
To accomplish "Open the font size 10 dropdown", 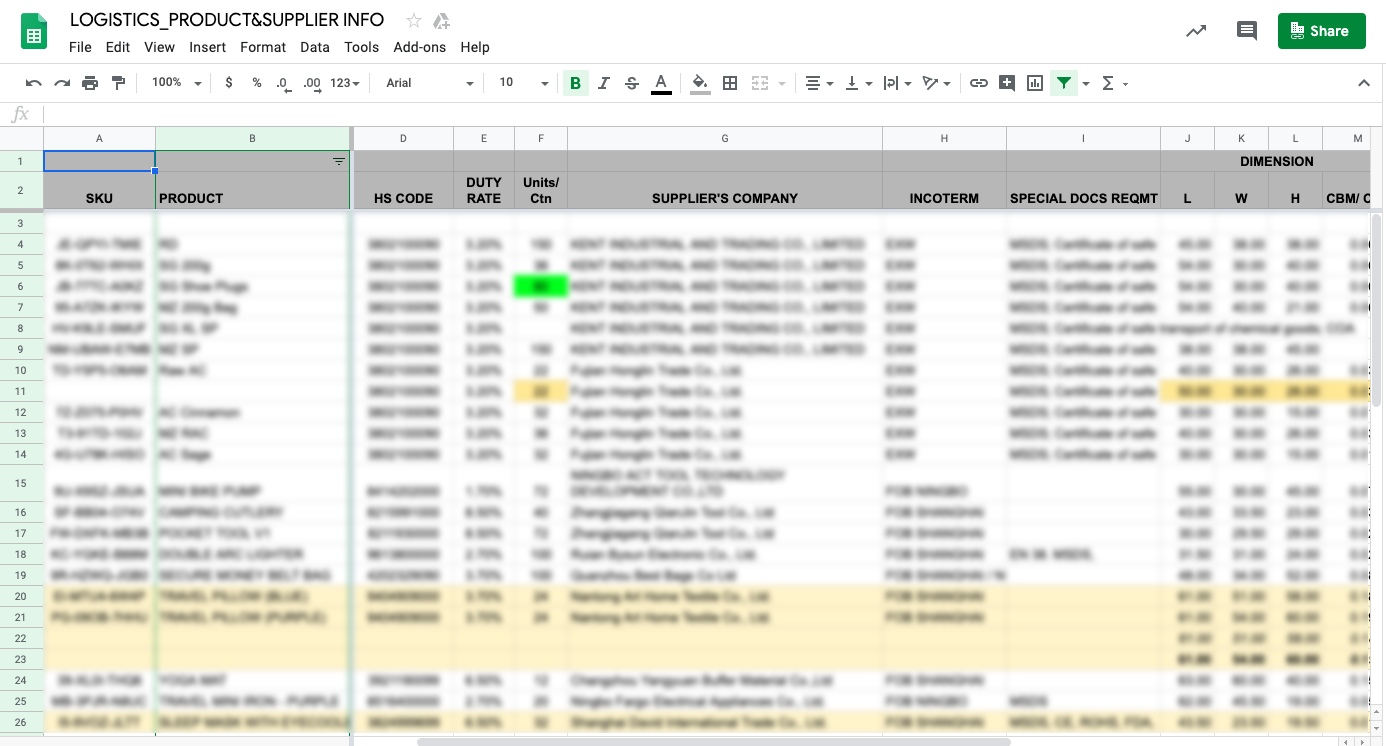I will click(524, 83).
